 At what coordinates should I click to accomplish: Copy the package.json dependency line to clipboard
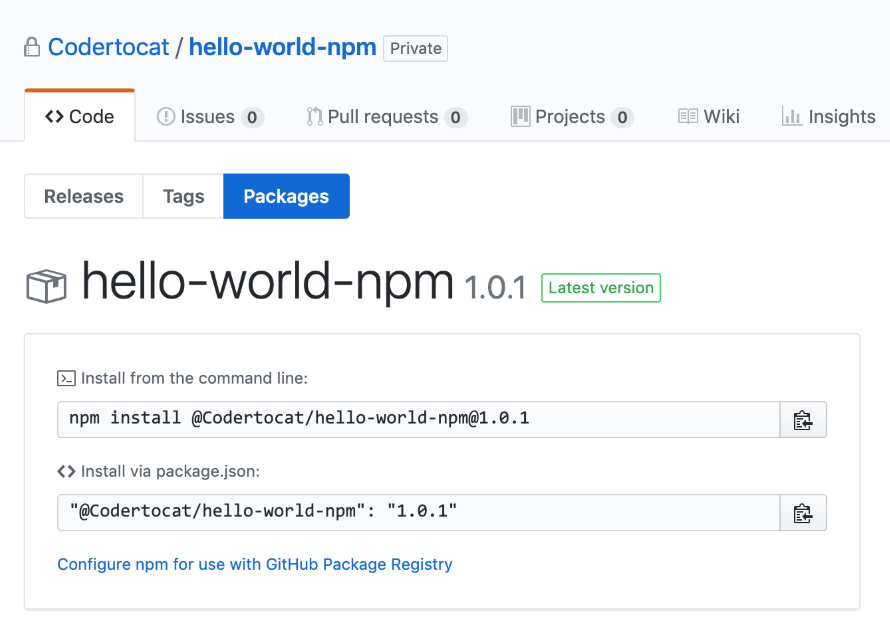tap(803, 513)
